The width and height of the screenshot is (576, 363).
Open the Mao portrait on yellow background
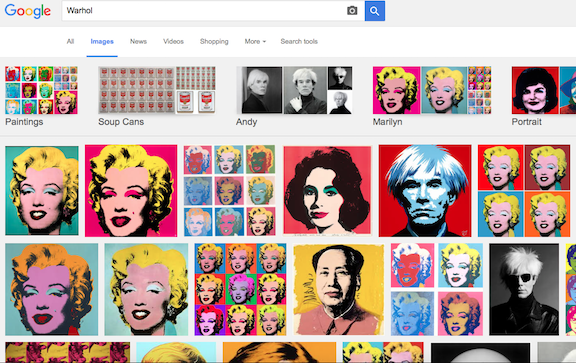339,289
